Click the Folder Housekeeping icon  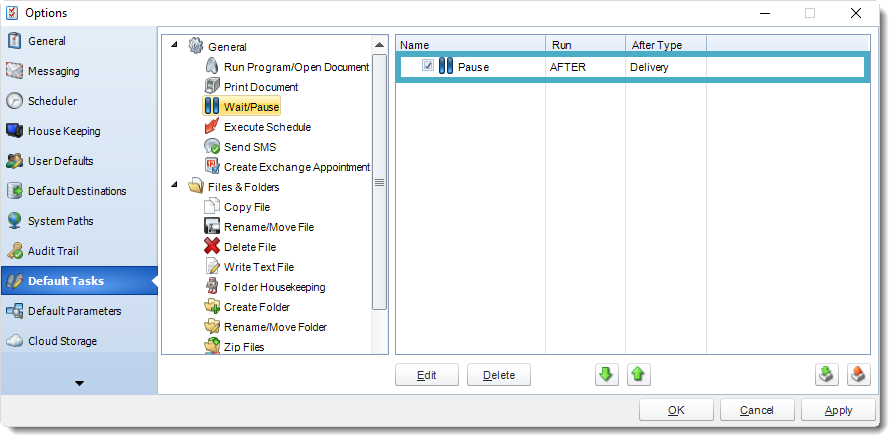pos(212,286)
